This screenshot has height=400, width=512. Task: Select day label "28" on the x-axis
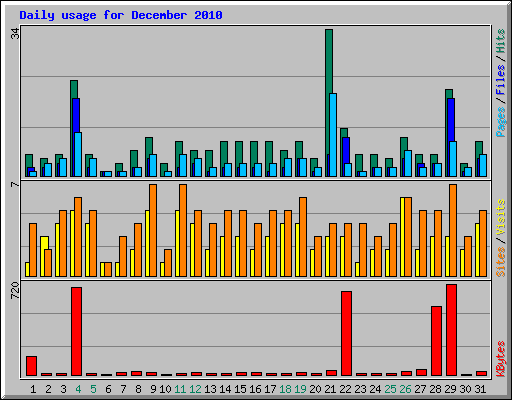pos(435,389)
